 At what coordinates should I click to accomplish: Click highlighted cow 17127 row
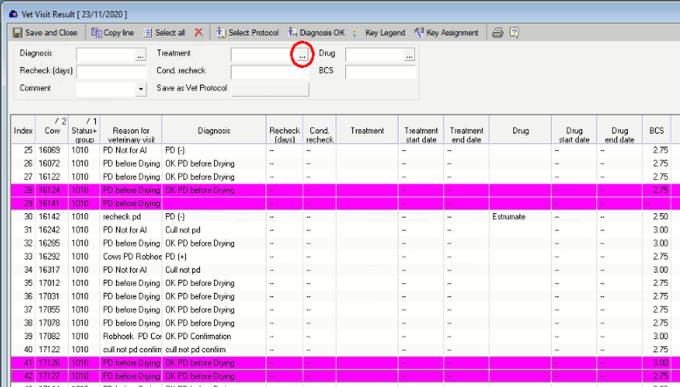345,376
